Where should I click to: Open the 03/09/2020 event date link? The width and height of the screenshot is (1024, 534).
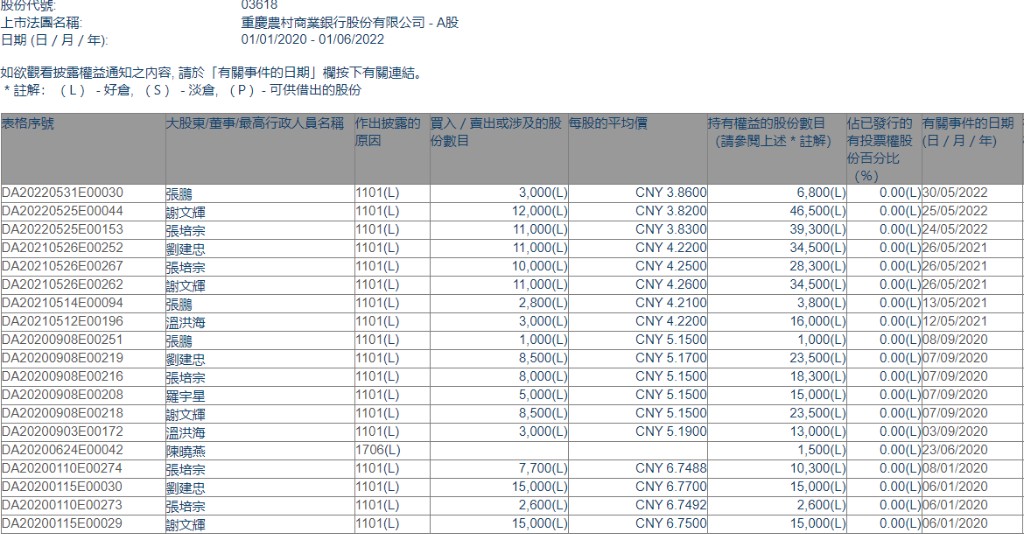pyautogui.click(x=955, y=432)
